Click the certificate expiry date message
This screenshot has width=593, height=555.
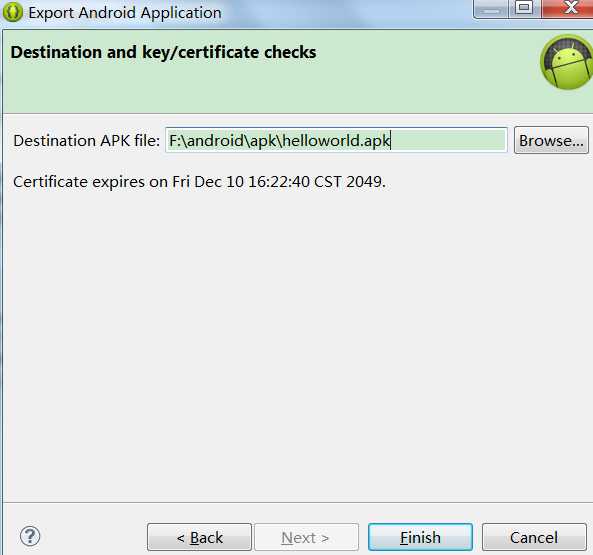coord(199,182)
